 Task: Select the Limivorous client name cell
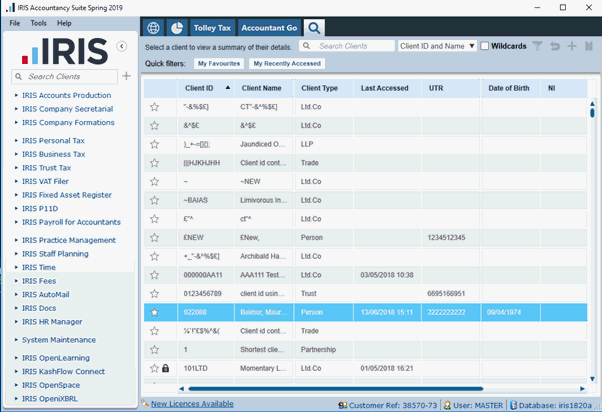(263, 200)
